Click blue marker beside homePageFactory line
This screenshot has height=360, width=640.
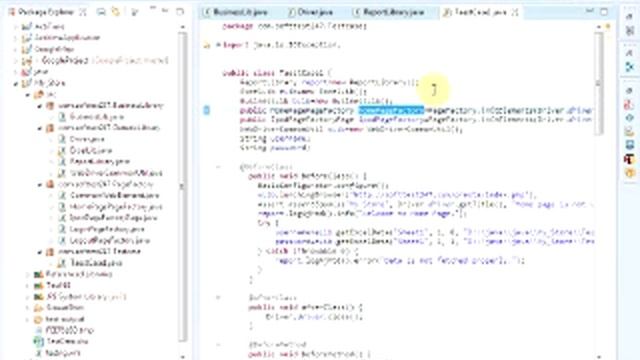coord(207,110)
